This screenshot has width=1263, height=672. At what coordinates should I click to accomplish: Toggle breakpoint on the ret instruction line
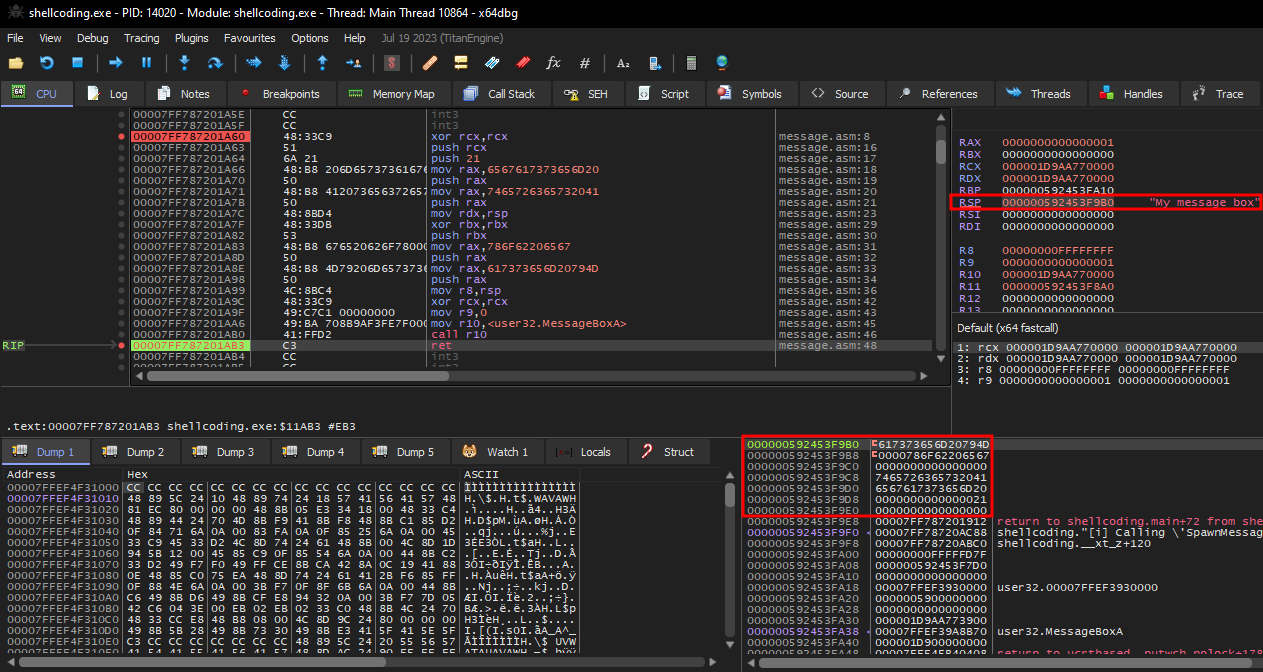click(x=122, y=345)
